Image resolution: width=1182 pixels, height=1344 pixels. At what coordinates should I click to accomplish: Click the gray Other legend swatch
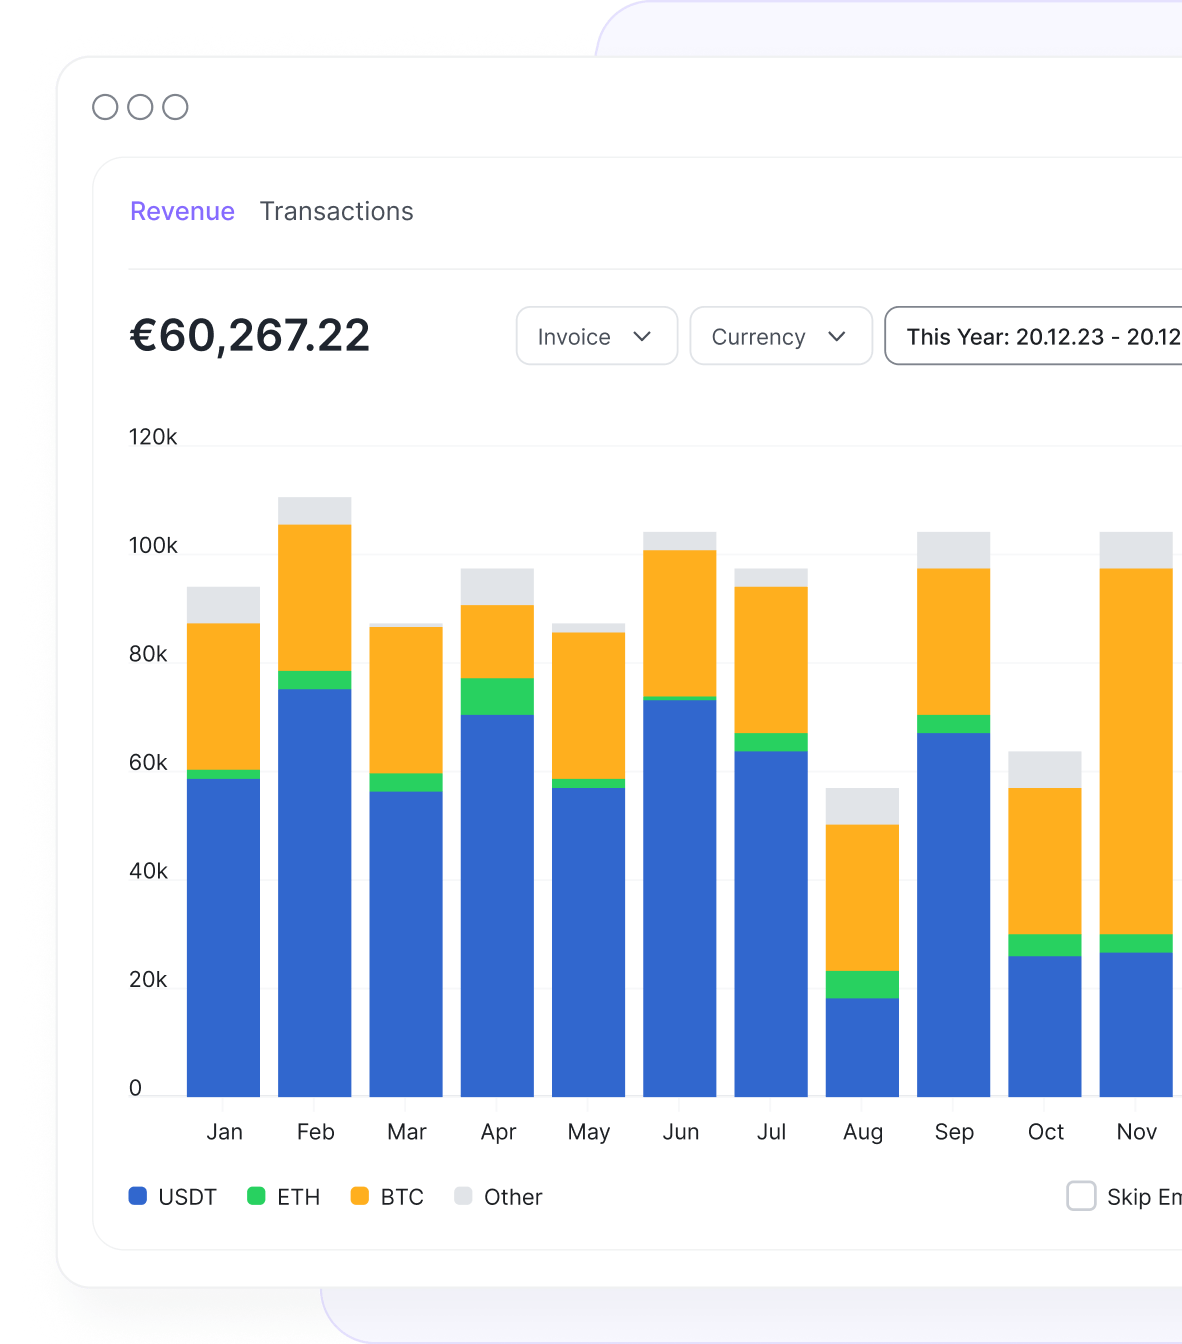[x=463, y=1196]
